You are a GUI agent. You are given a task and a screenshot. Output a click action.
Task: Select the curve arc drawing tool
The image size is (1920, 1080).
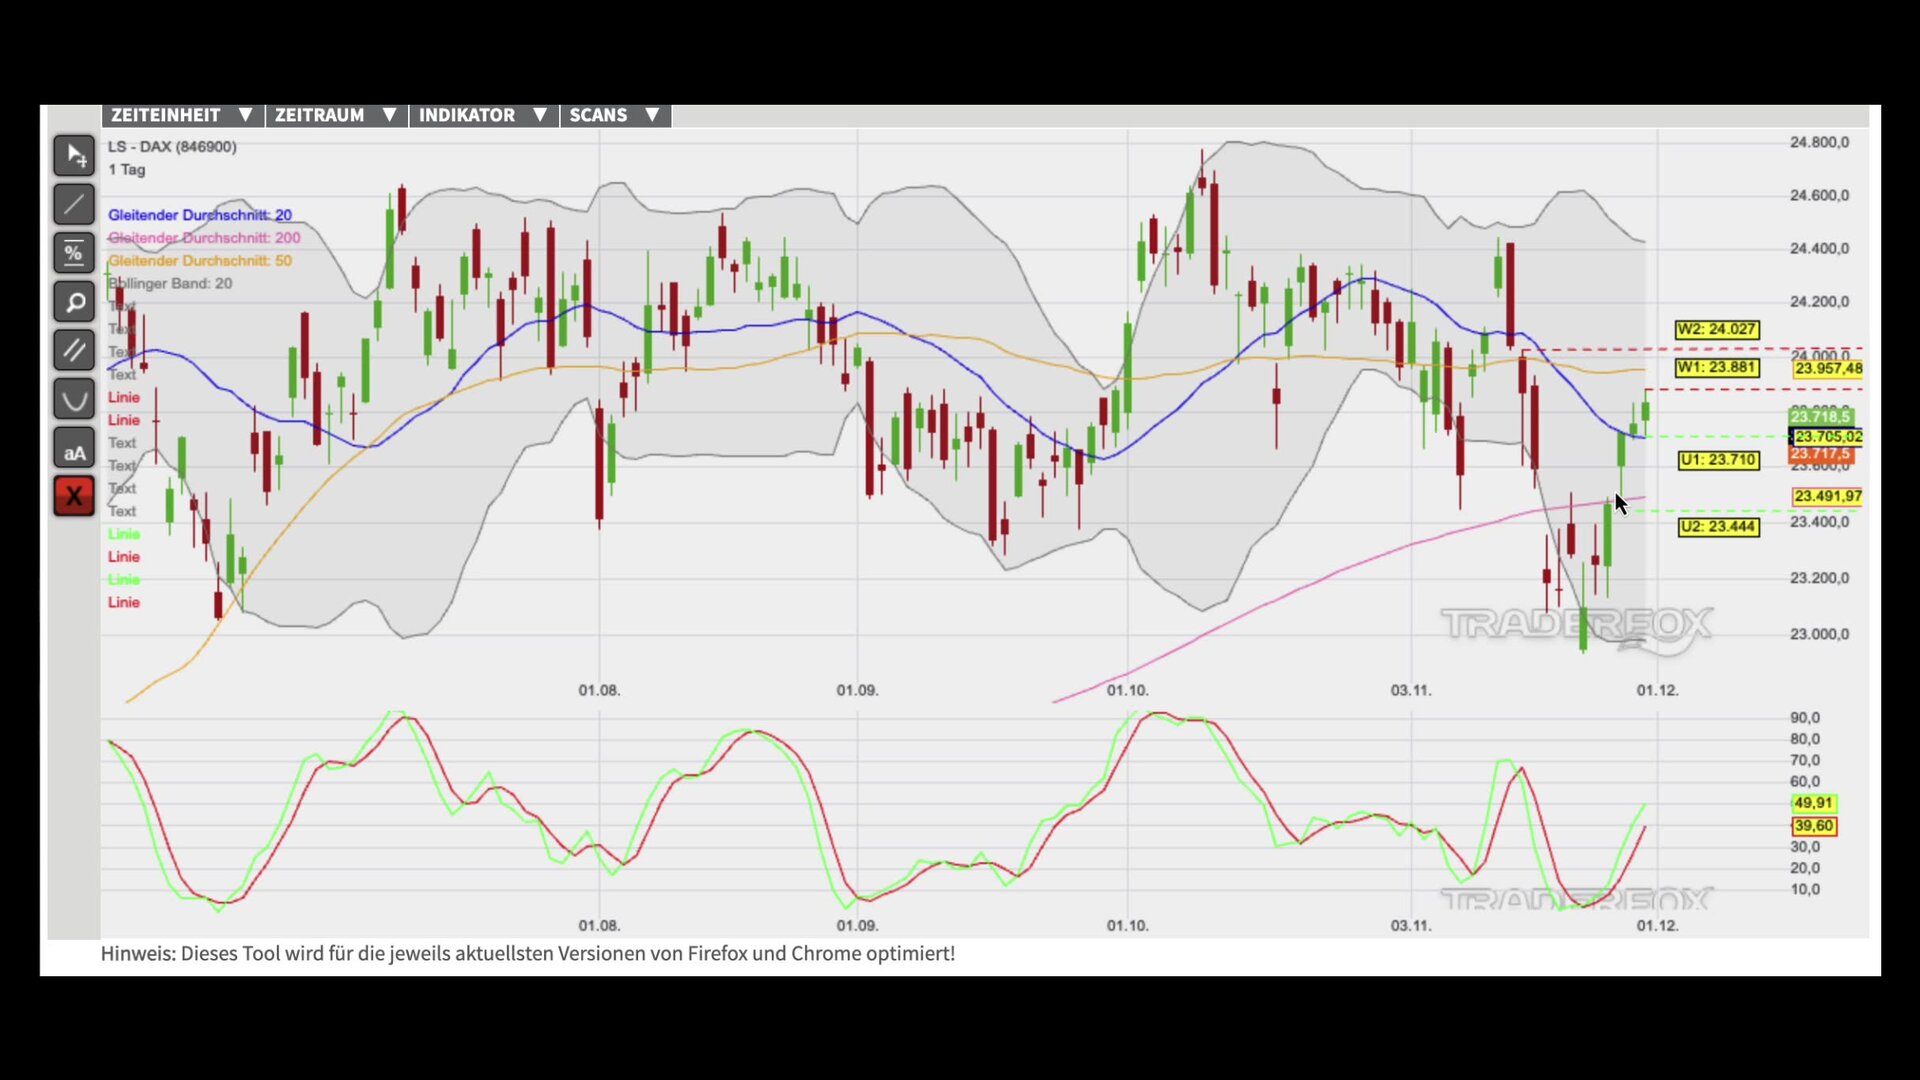pyautogui.click(x=74, y=400)
